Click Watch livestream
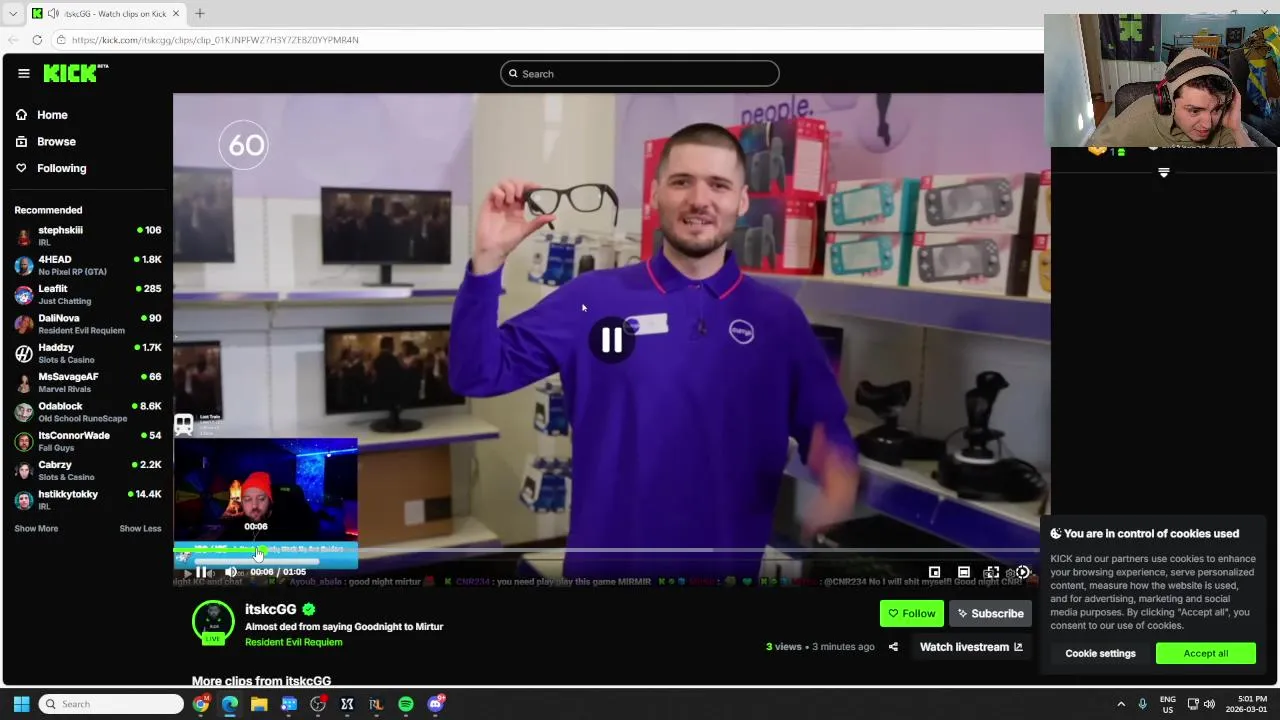Screen dimensions: 1280x720 [x=971, y=647]
